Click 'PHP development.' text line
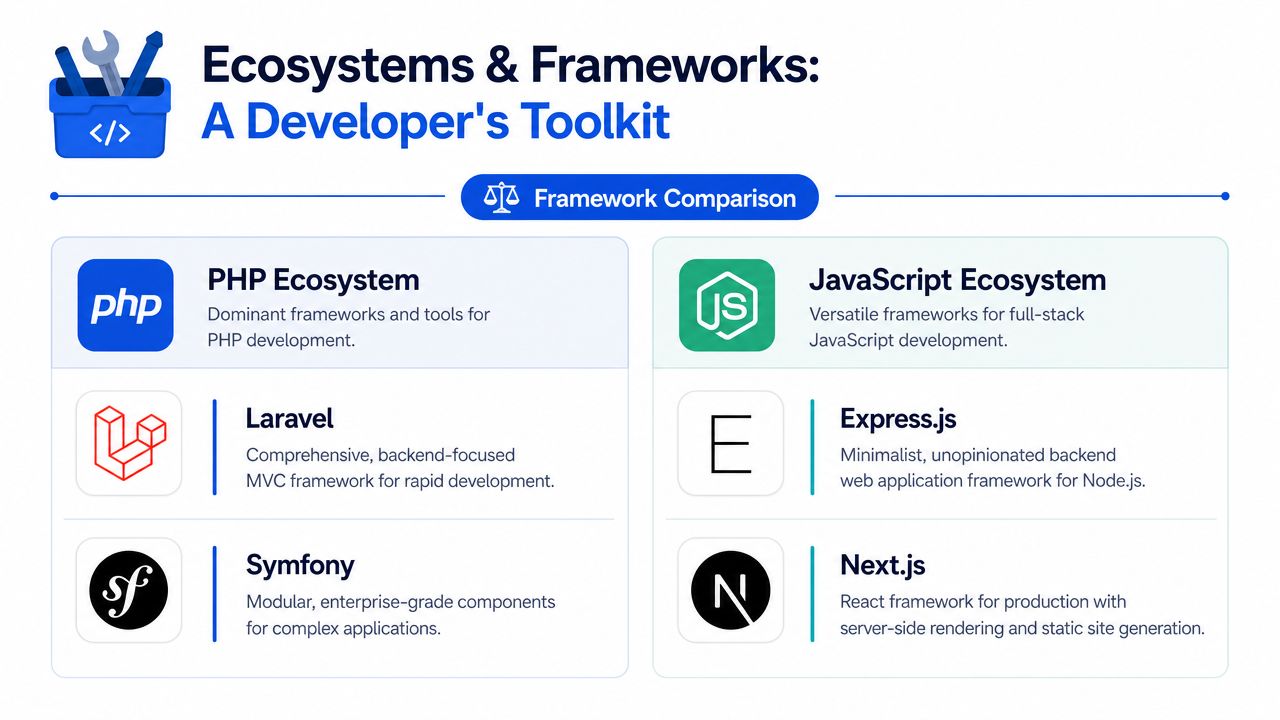1280x720 pixels. [282, 340]
